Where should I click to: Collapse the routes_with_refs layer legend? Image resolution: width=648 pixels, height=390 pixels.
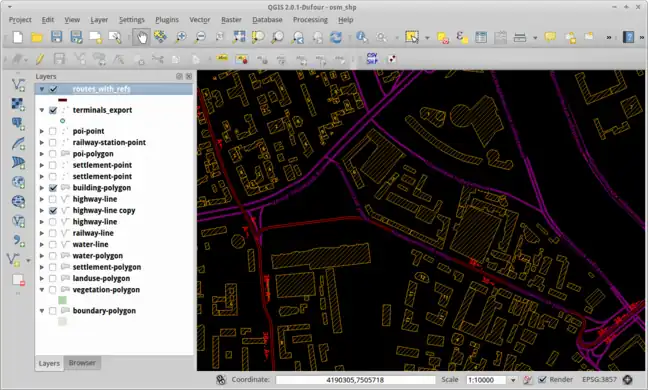(x=42, y=89)
